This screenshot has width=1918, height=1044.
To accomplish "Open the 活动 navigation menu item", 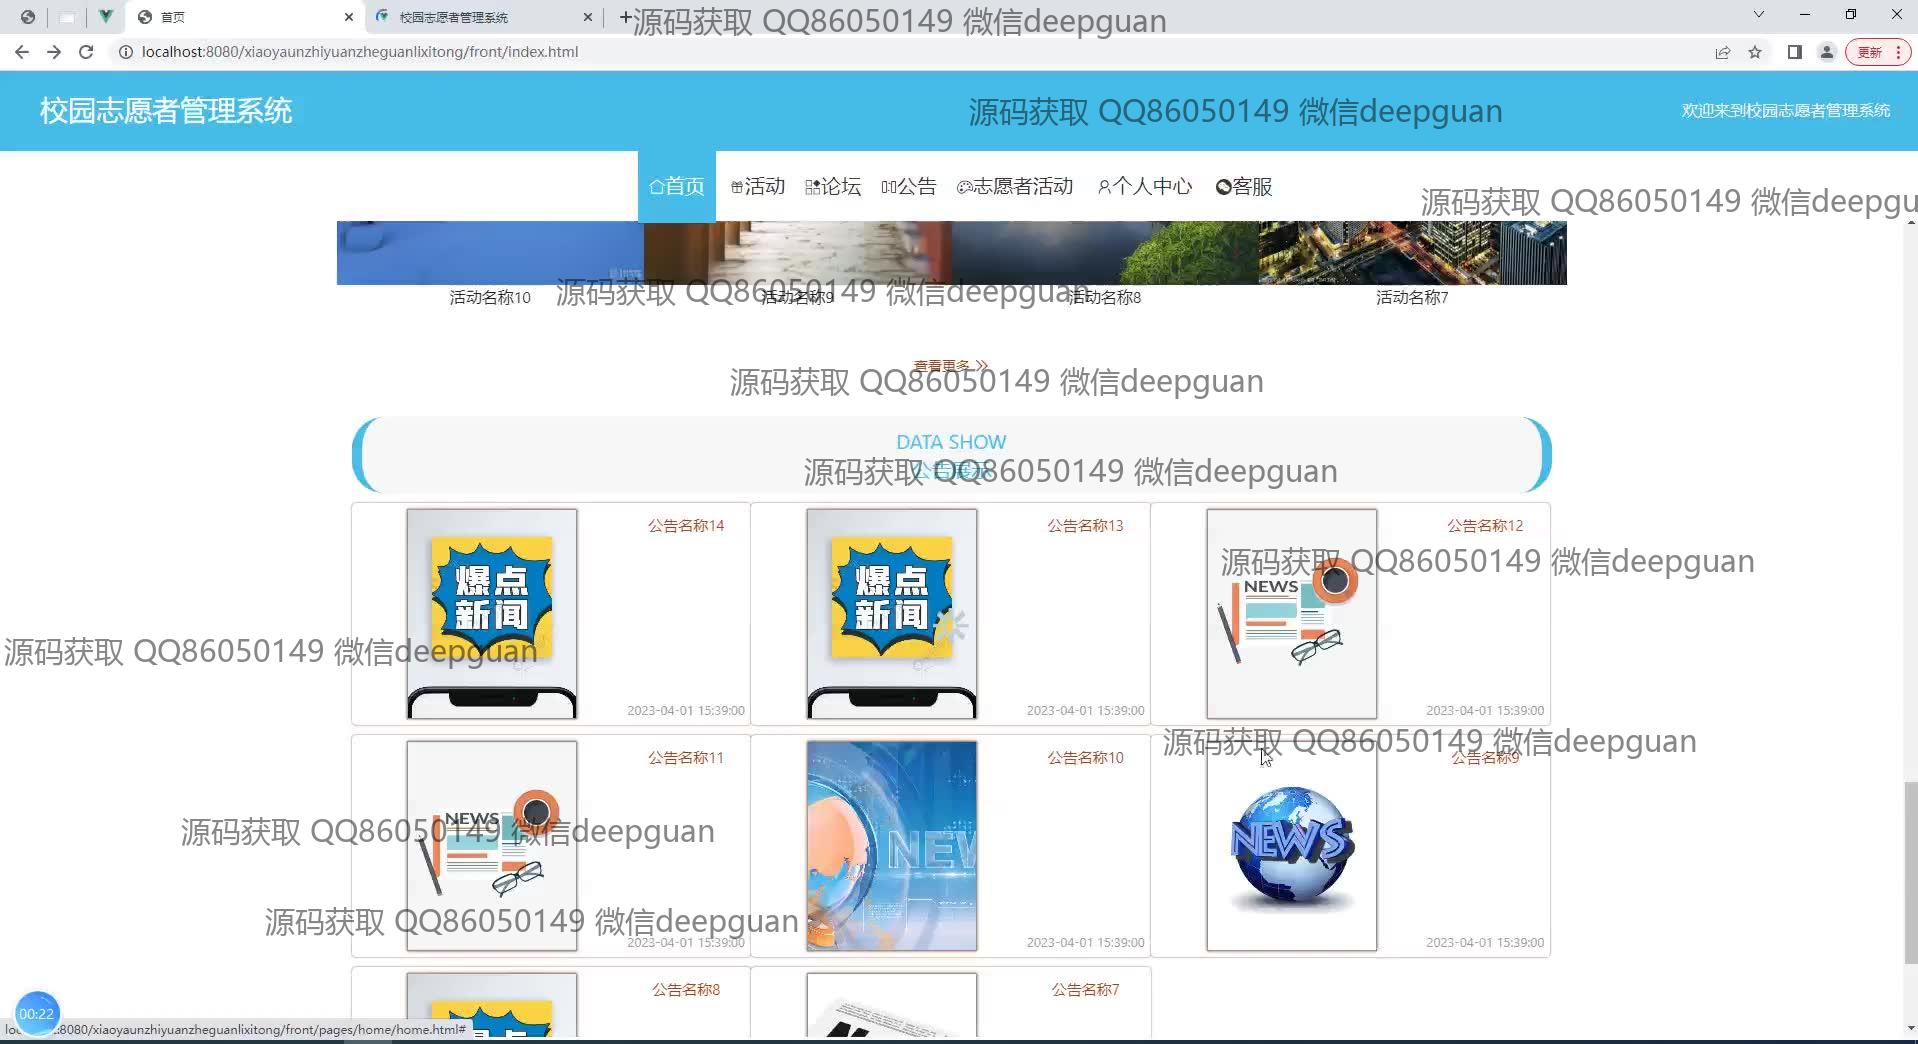I will [x=758, y=186].
